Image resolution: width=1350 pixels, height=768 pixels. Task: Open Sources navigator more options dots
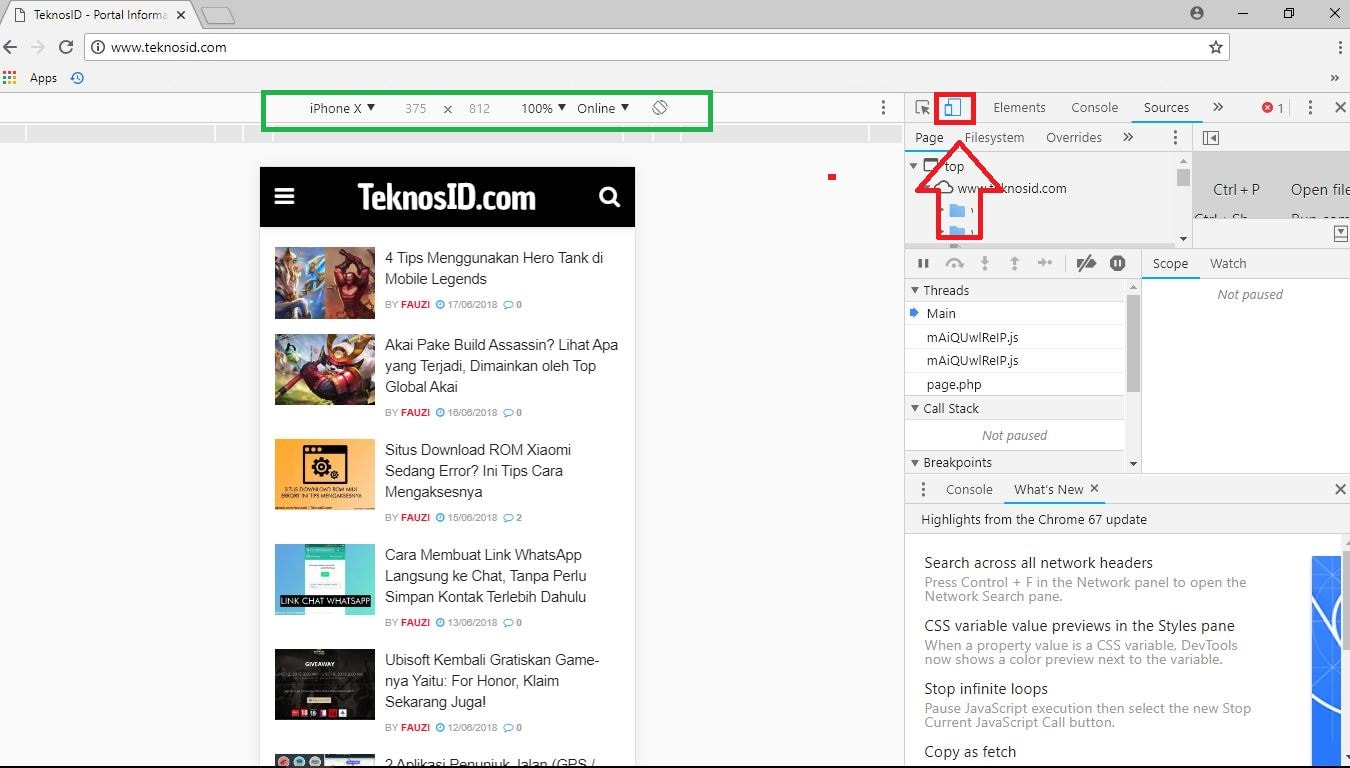coord(1175,137)
